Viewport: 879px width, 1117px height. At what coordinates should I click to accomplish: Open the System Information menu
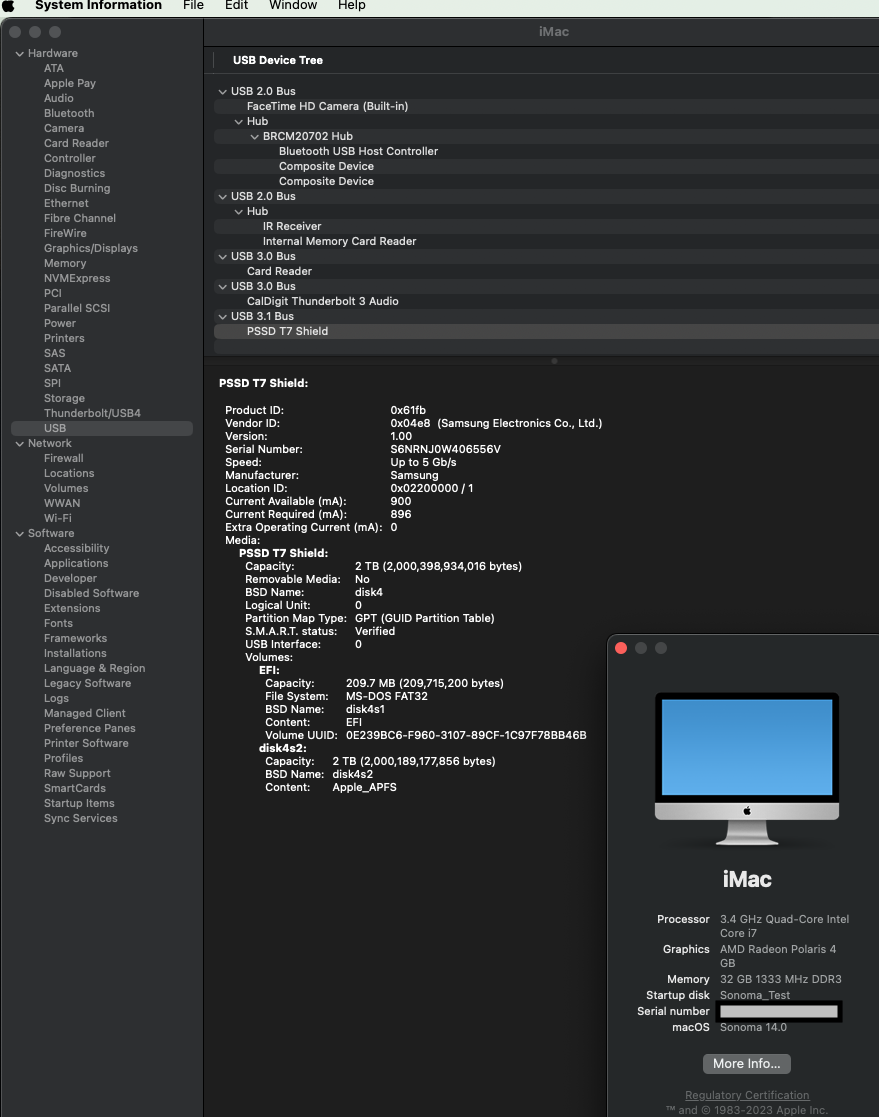click(98, 6)
